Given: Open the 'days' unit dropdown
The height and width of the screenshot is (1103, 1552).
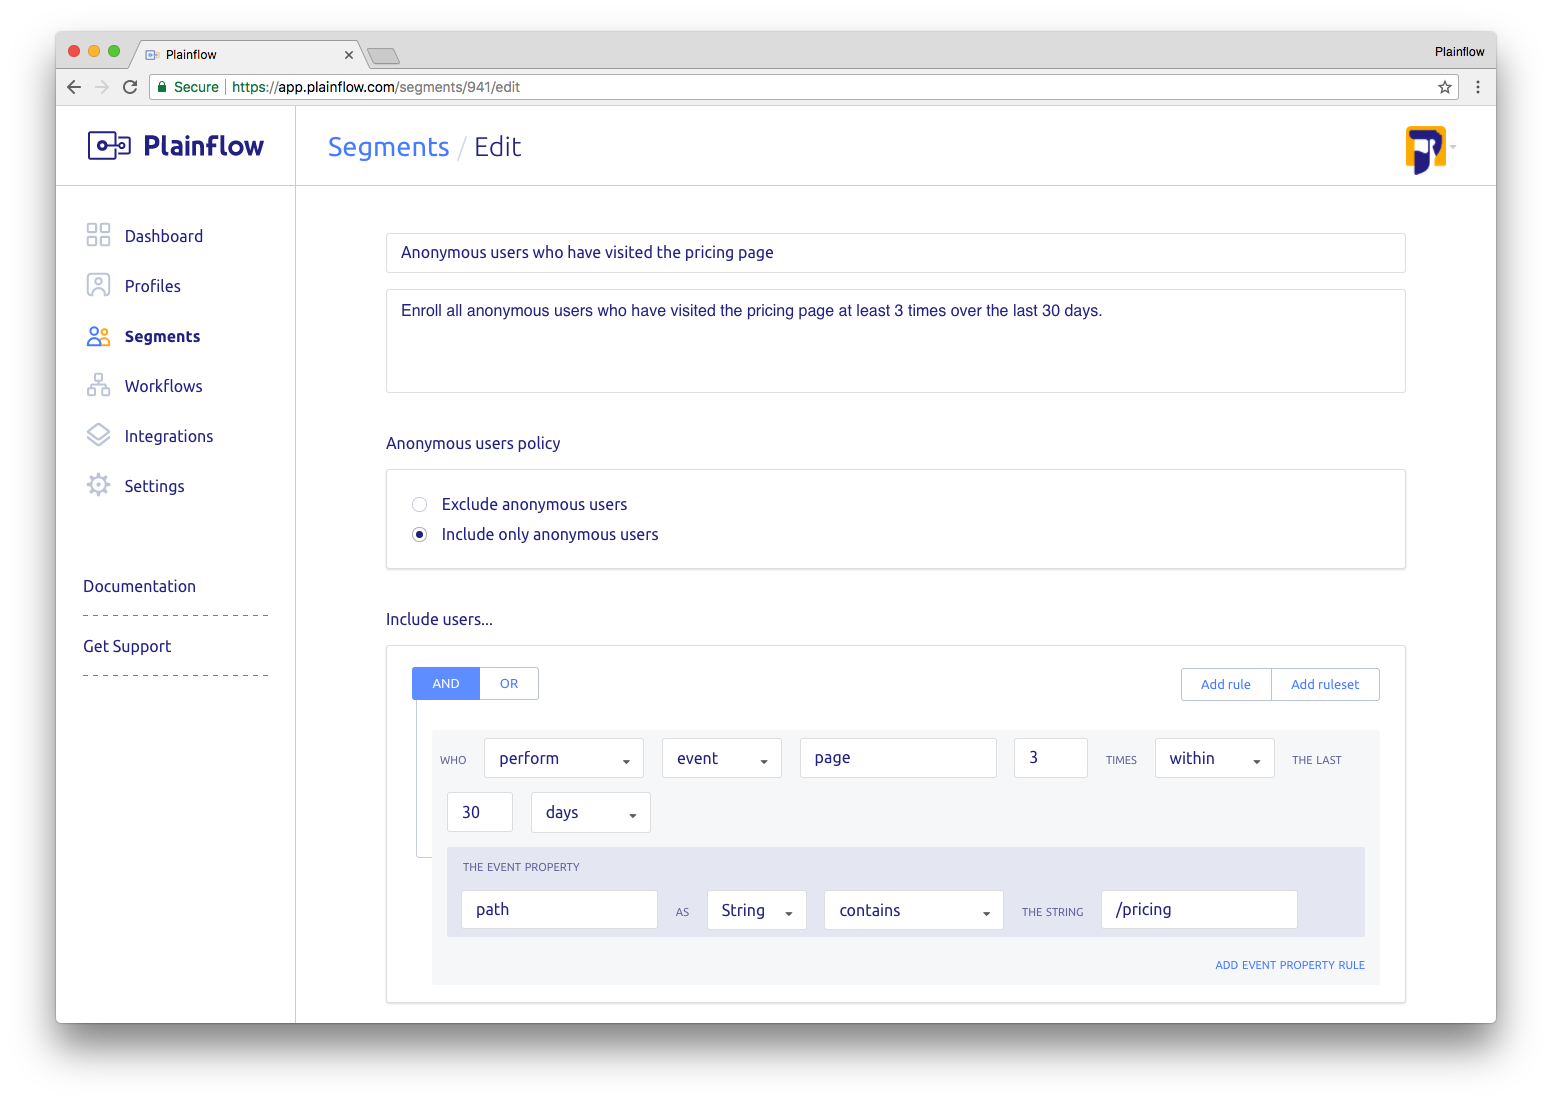Looking at the screenshot, I should click(x=591, y=812).
